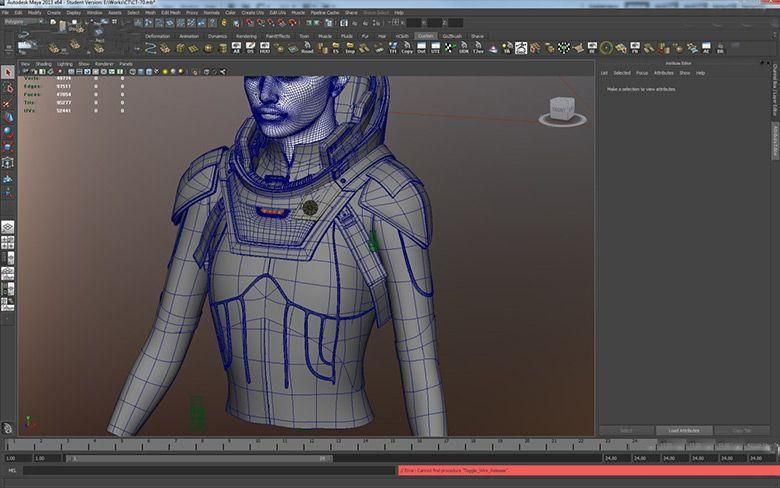Image resolution: width=780 pixels, height=488 pixels.
Task: Click the 'FE' shelf button
Action: pos(592,48)
